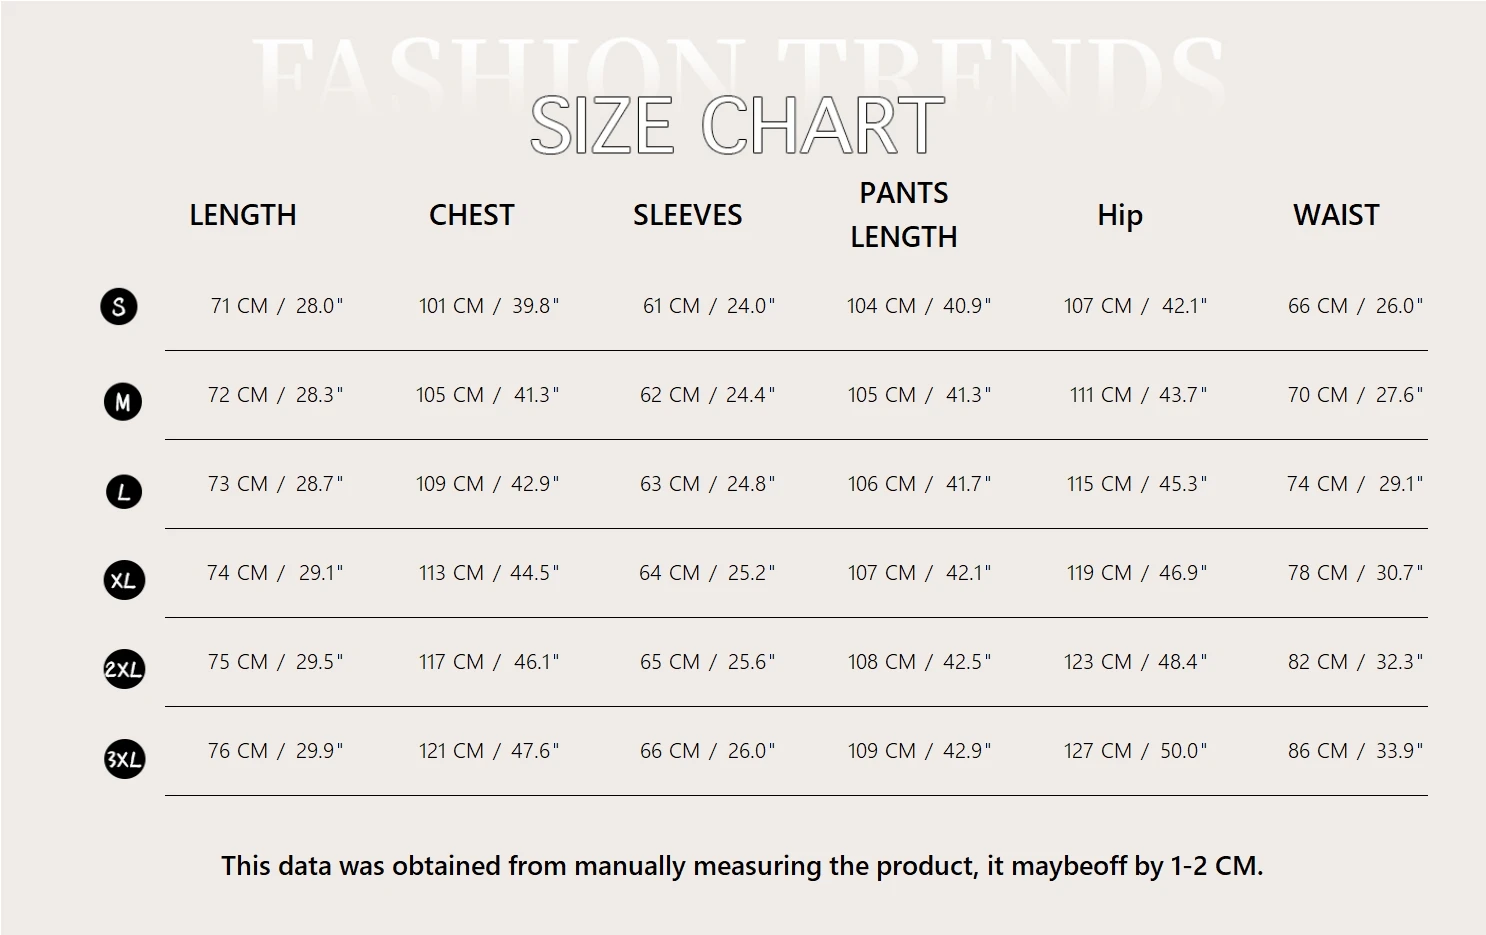Click the CHEST column header
Viewport: 1486px width, 935px height.
pos(471,215)
